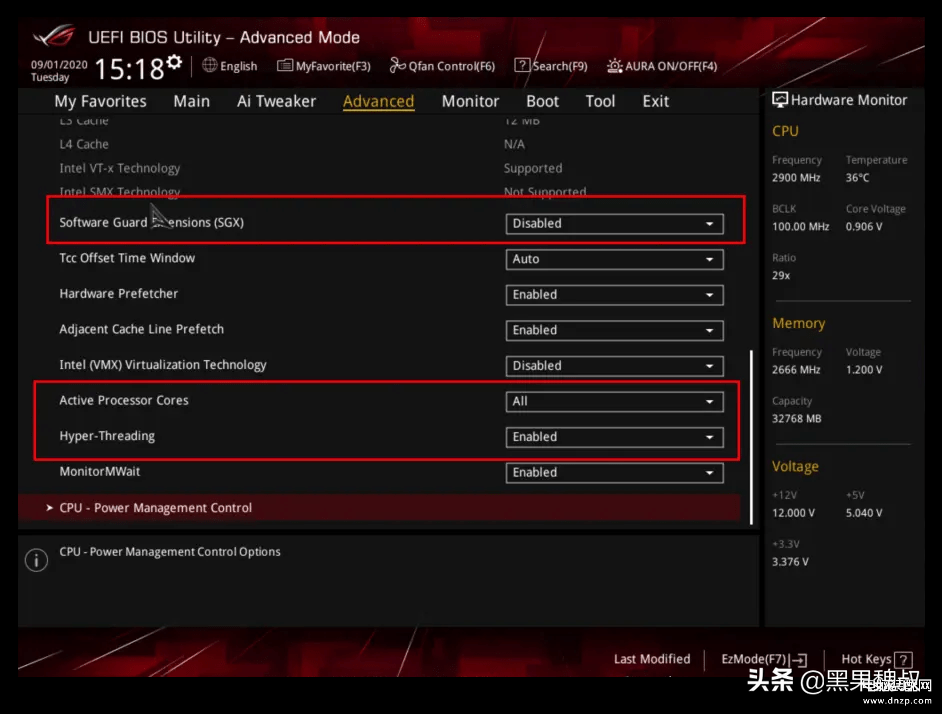Open Tcc Offset Time Window dropdown

click(x=615, y=259)
